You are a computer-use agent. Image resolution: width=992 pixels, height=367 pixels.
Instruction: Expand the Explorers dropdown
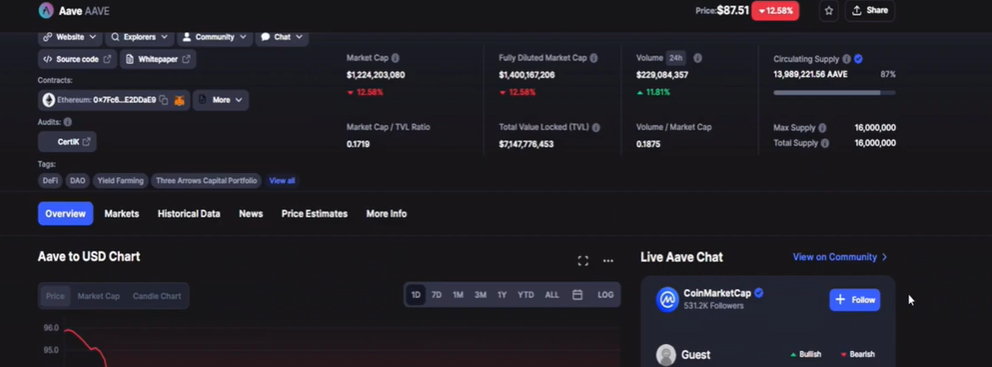coord(139,37)
